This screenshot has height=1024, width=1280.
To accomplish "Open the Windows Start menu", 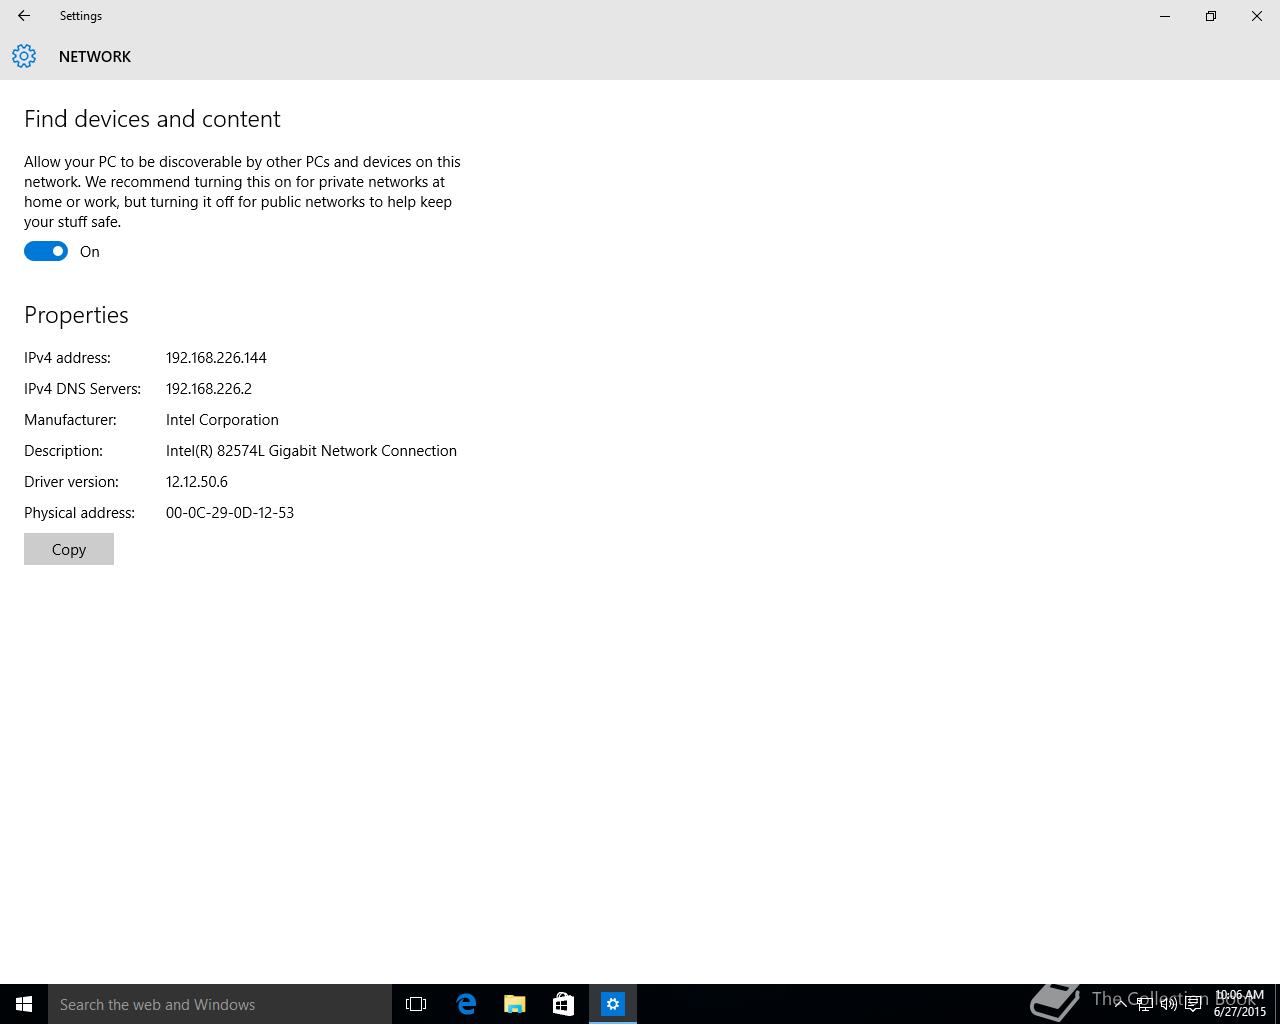I will 24,1004.
